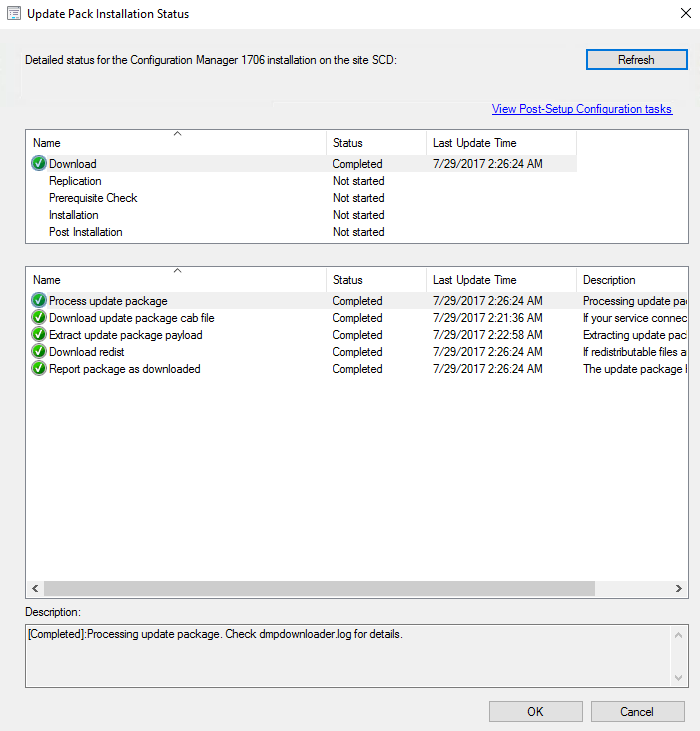
Task: Select the Process update package row
Action: click(x=357, y=301)
